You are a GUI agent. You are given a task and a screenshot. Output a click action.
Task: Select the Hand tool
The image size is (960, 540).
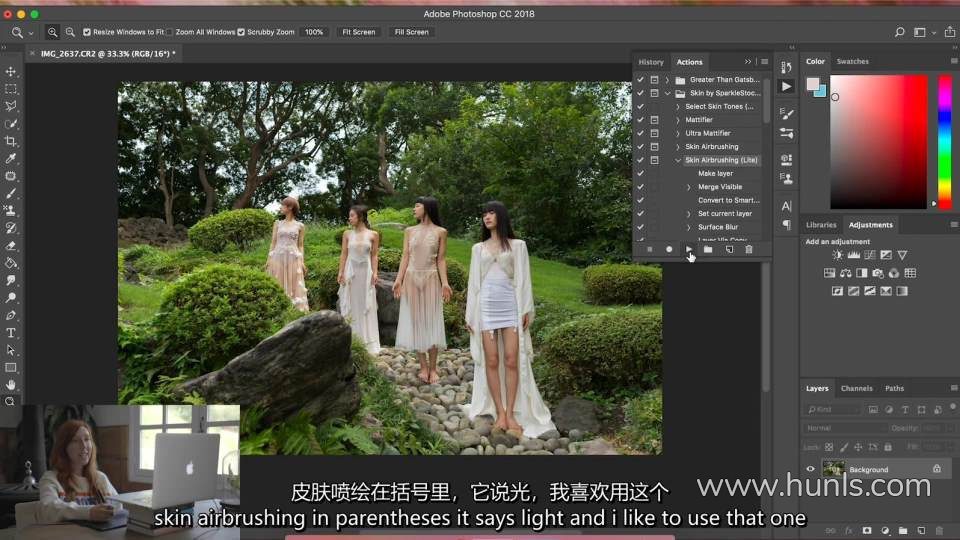[x=11, y=384]
